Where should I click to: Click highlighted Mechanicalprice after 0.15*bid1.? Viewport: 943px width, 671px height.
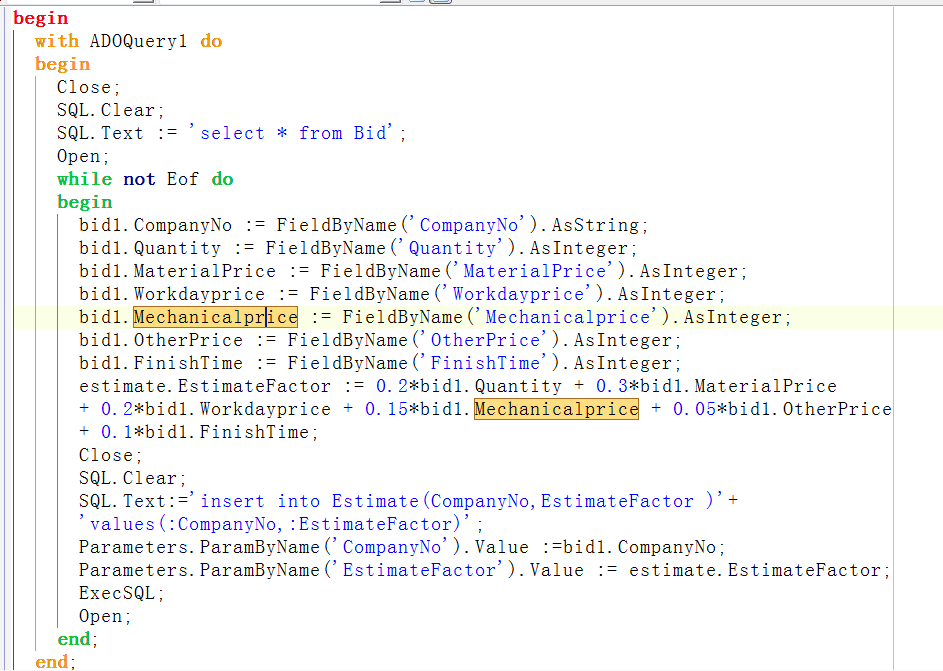556,409
